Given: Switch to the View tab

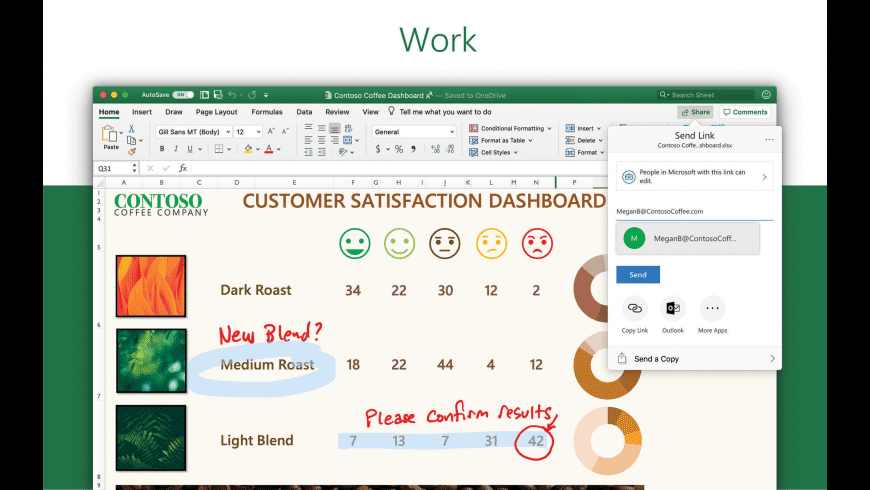Looking at the screenshot, I should coord(371,112).
